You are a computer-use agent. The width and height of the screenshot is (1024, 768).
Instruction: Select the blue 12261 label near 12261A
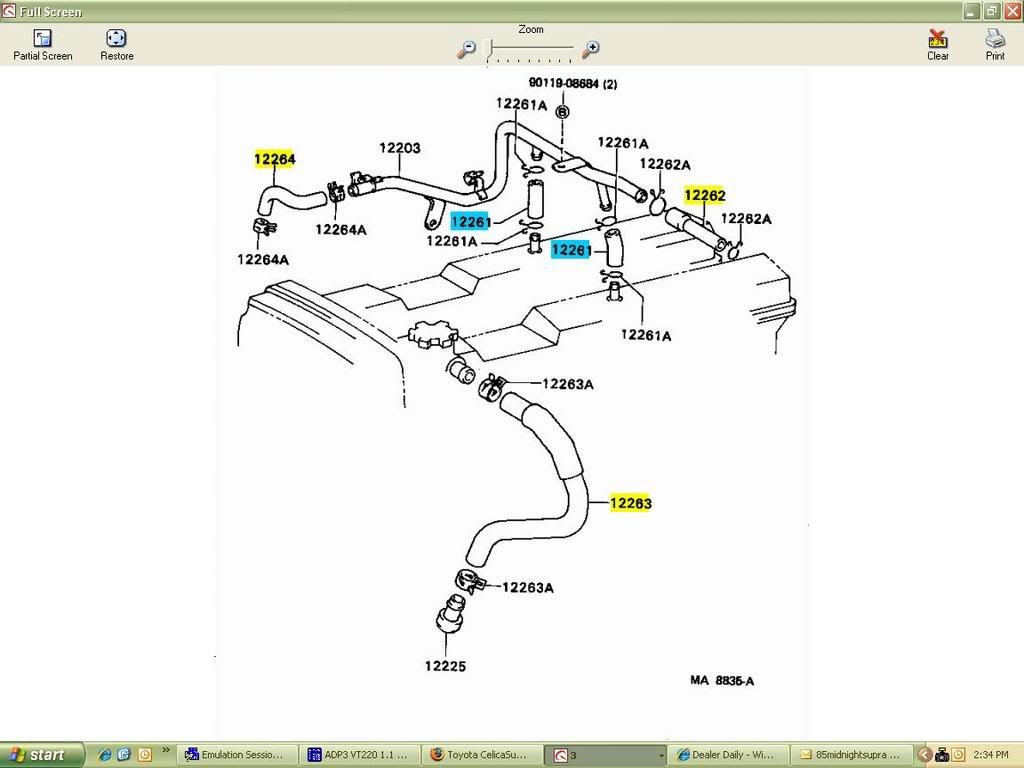coord(470,221)
